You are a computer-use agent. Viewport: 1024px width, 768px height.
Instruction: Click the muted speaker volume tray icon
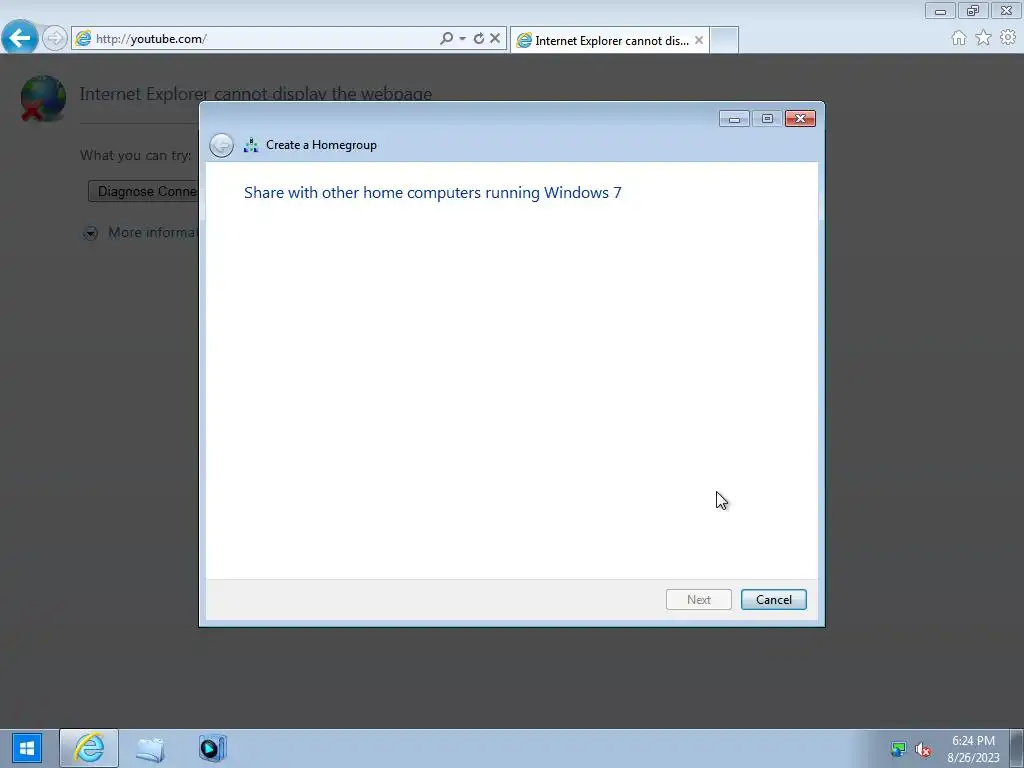pyautogui.click(x=923, y=750)
